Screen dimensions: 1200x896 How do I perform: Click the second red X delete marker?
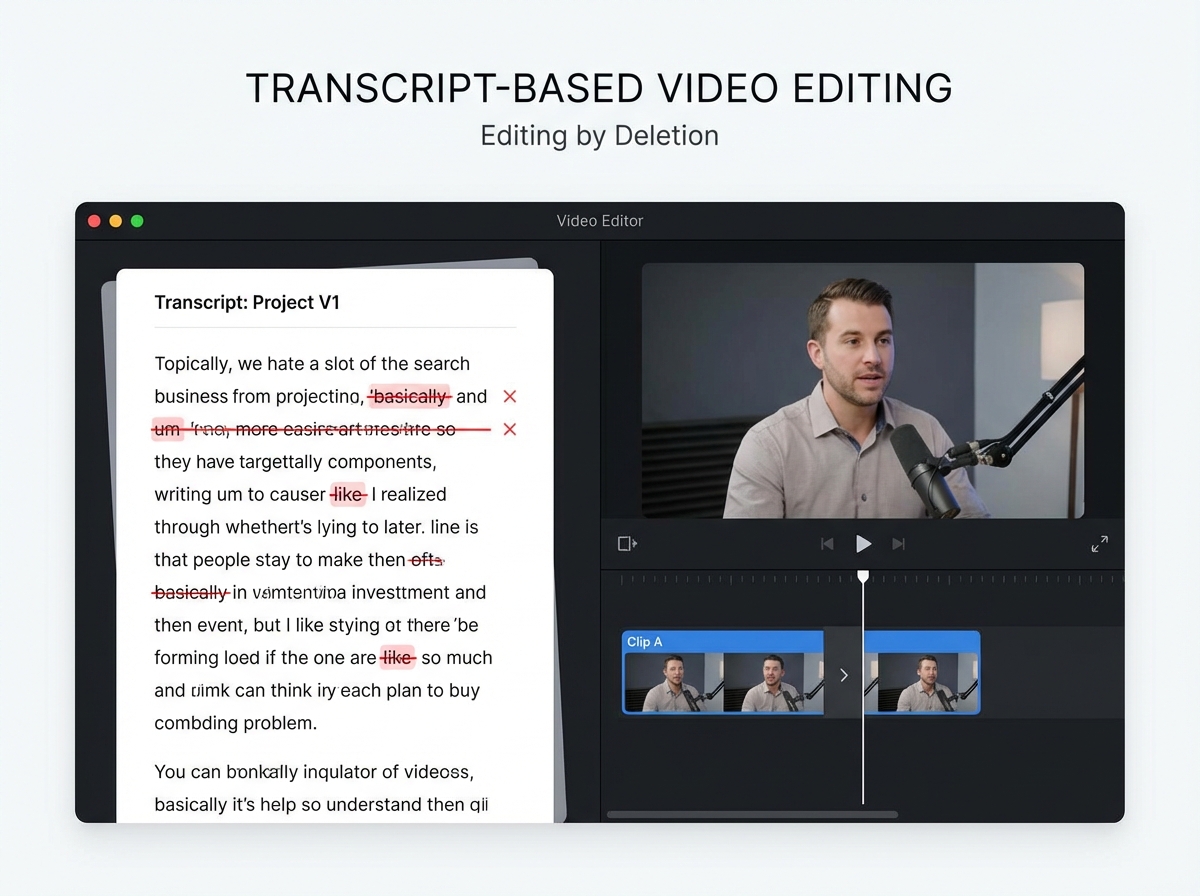[x=510, y=429]
